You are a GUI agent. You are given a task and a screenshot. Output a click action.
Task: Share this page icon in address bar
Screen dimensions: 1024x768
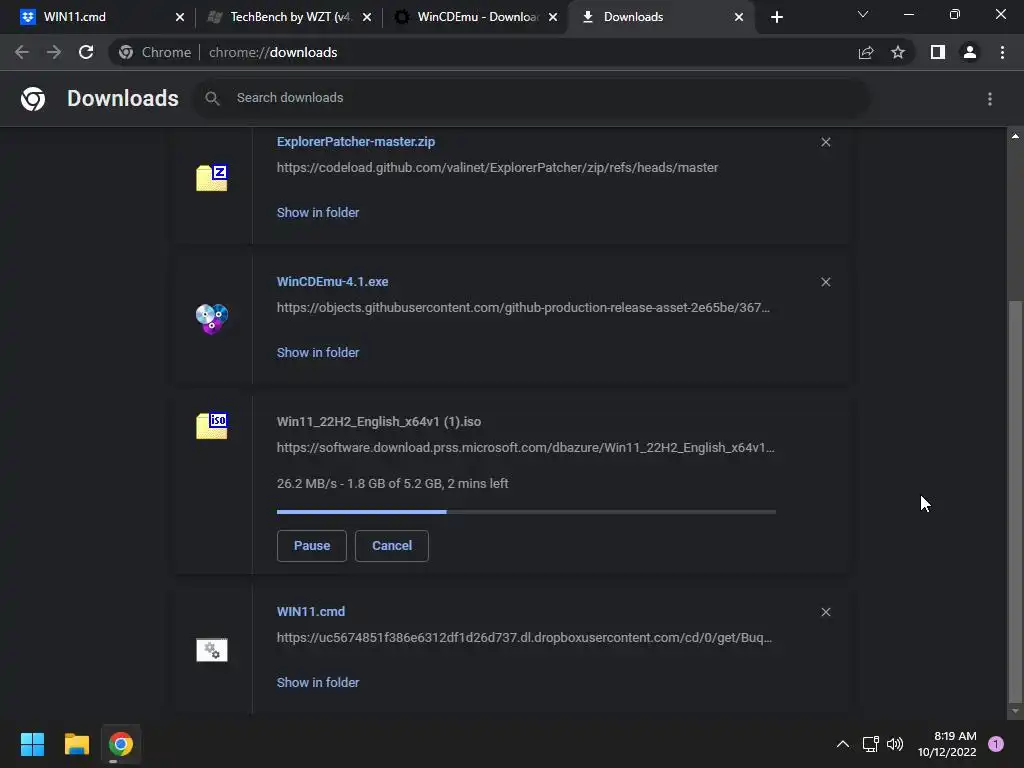pos(866,53)
